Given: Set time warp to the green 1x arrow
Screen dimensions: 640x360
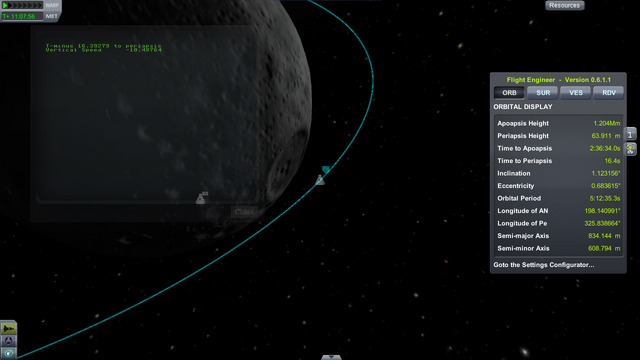Looking at the screenshot, I should tap(5, 5).
